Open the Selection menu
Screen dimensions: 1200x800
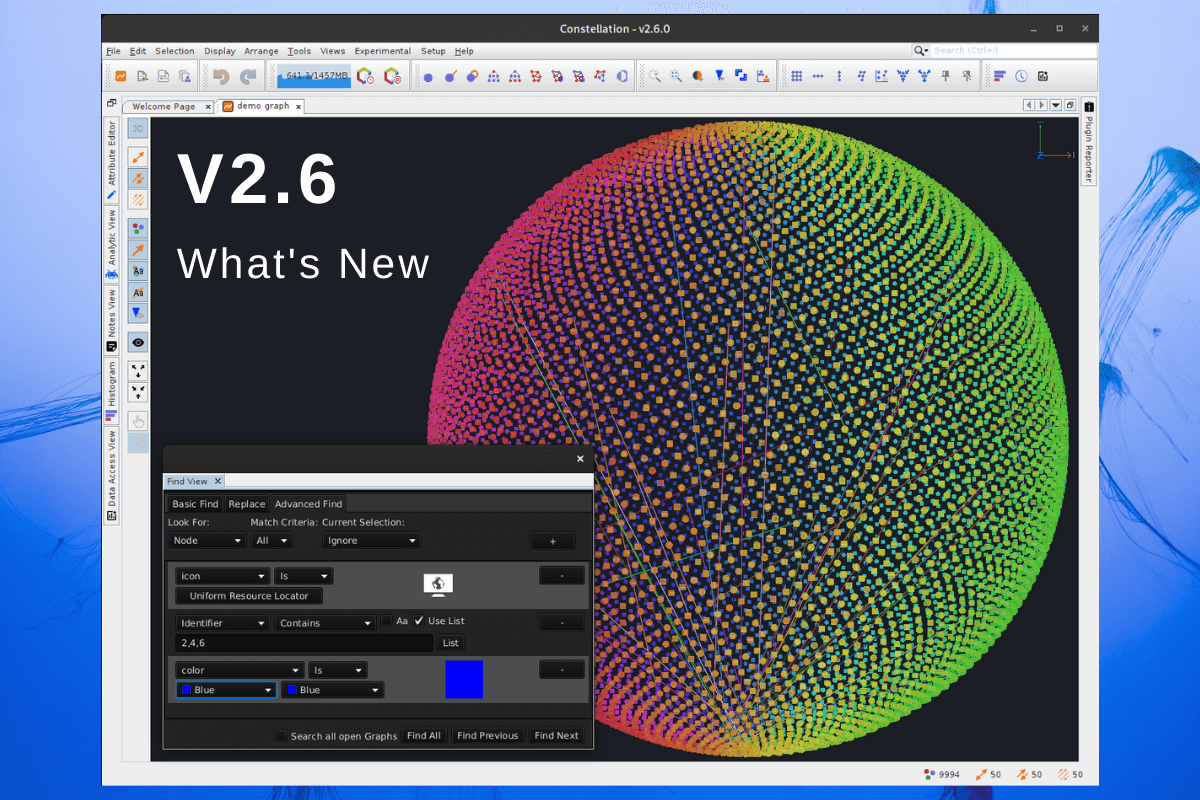pyautogui.click(x=175, y=51)
